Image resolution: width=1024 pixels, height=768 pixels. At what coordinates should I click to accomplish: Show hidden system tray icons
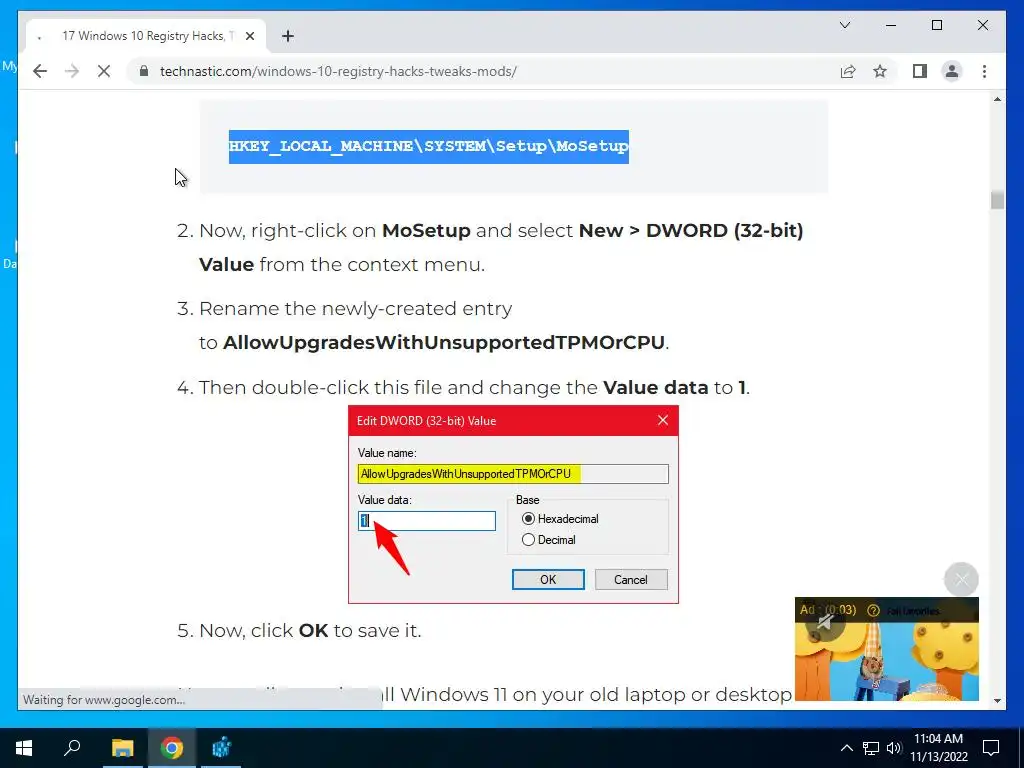point(846,748)
